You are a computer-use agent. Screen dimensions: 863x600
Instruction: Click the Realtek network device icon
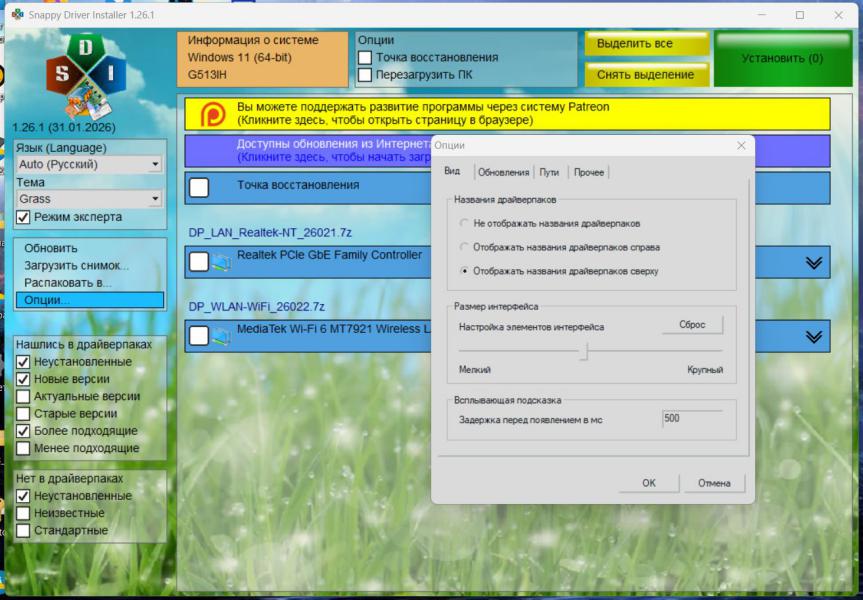pyautogui.click(x=221, y=262)
